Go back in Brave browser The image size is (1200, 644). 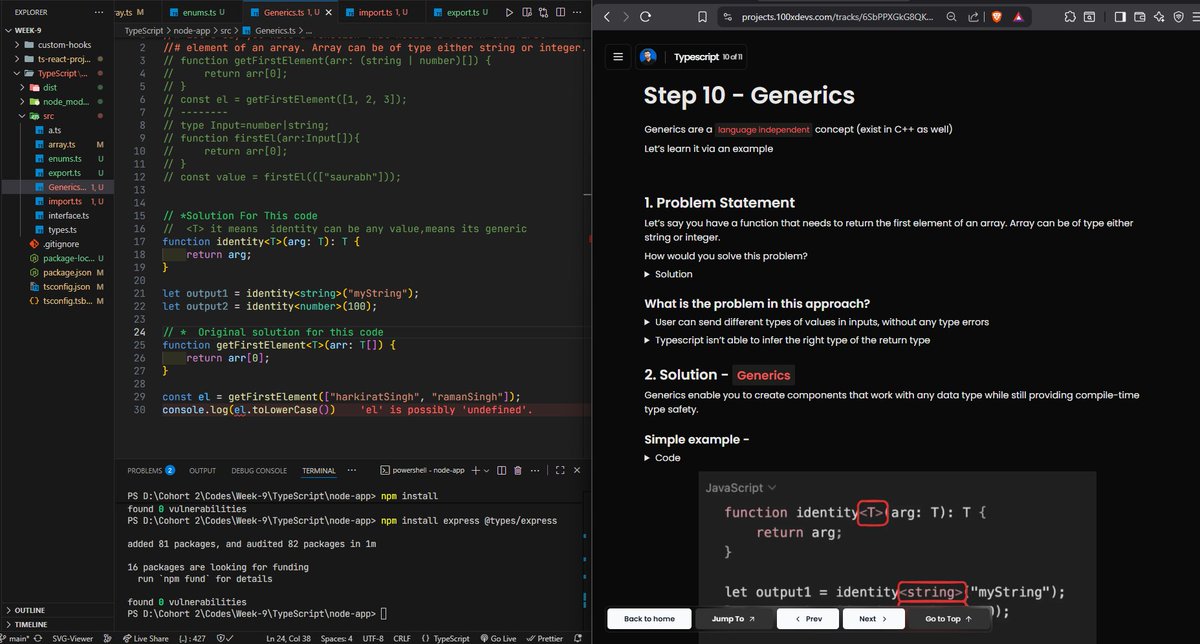click(606, 17)
